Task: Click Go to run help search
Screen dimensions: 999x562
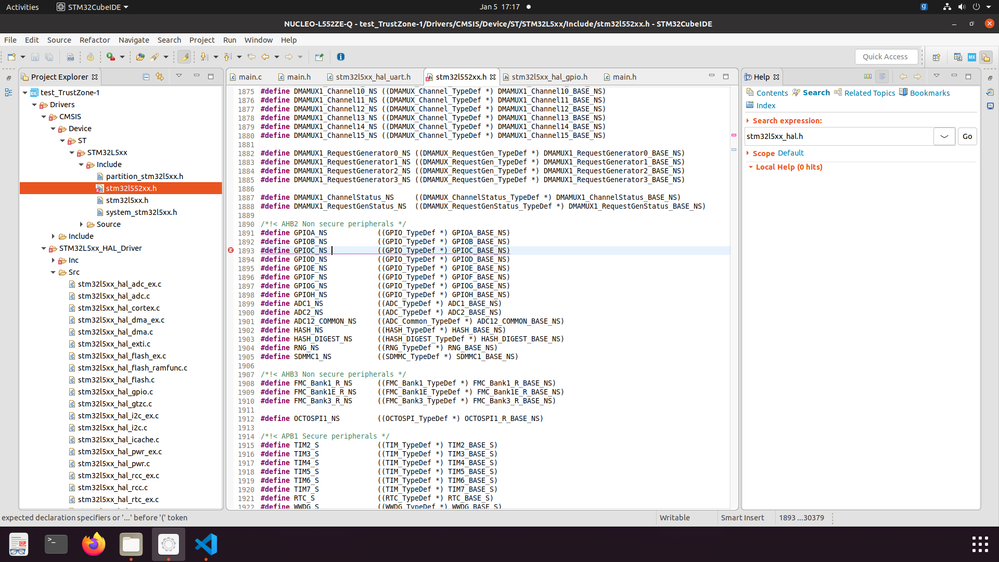Action: [x=967, y=136]
